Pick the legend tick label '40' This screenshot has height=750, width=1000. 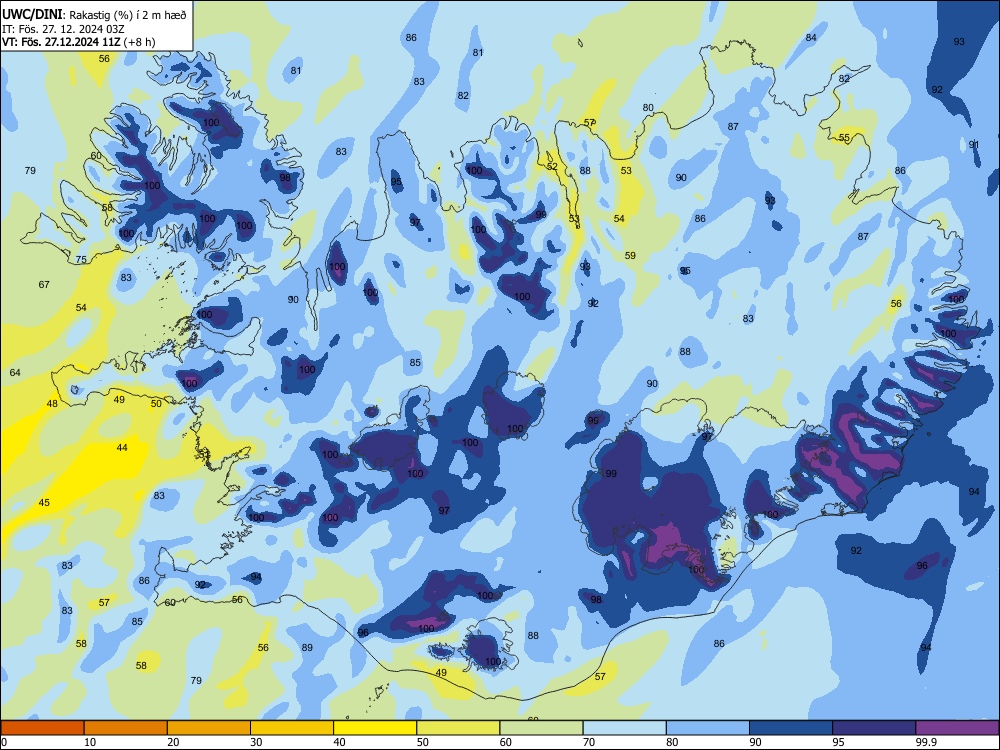339,742
